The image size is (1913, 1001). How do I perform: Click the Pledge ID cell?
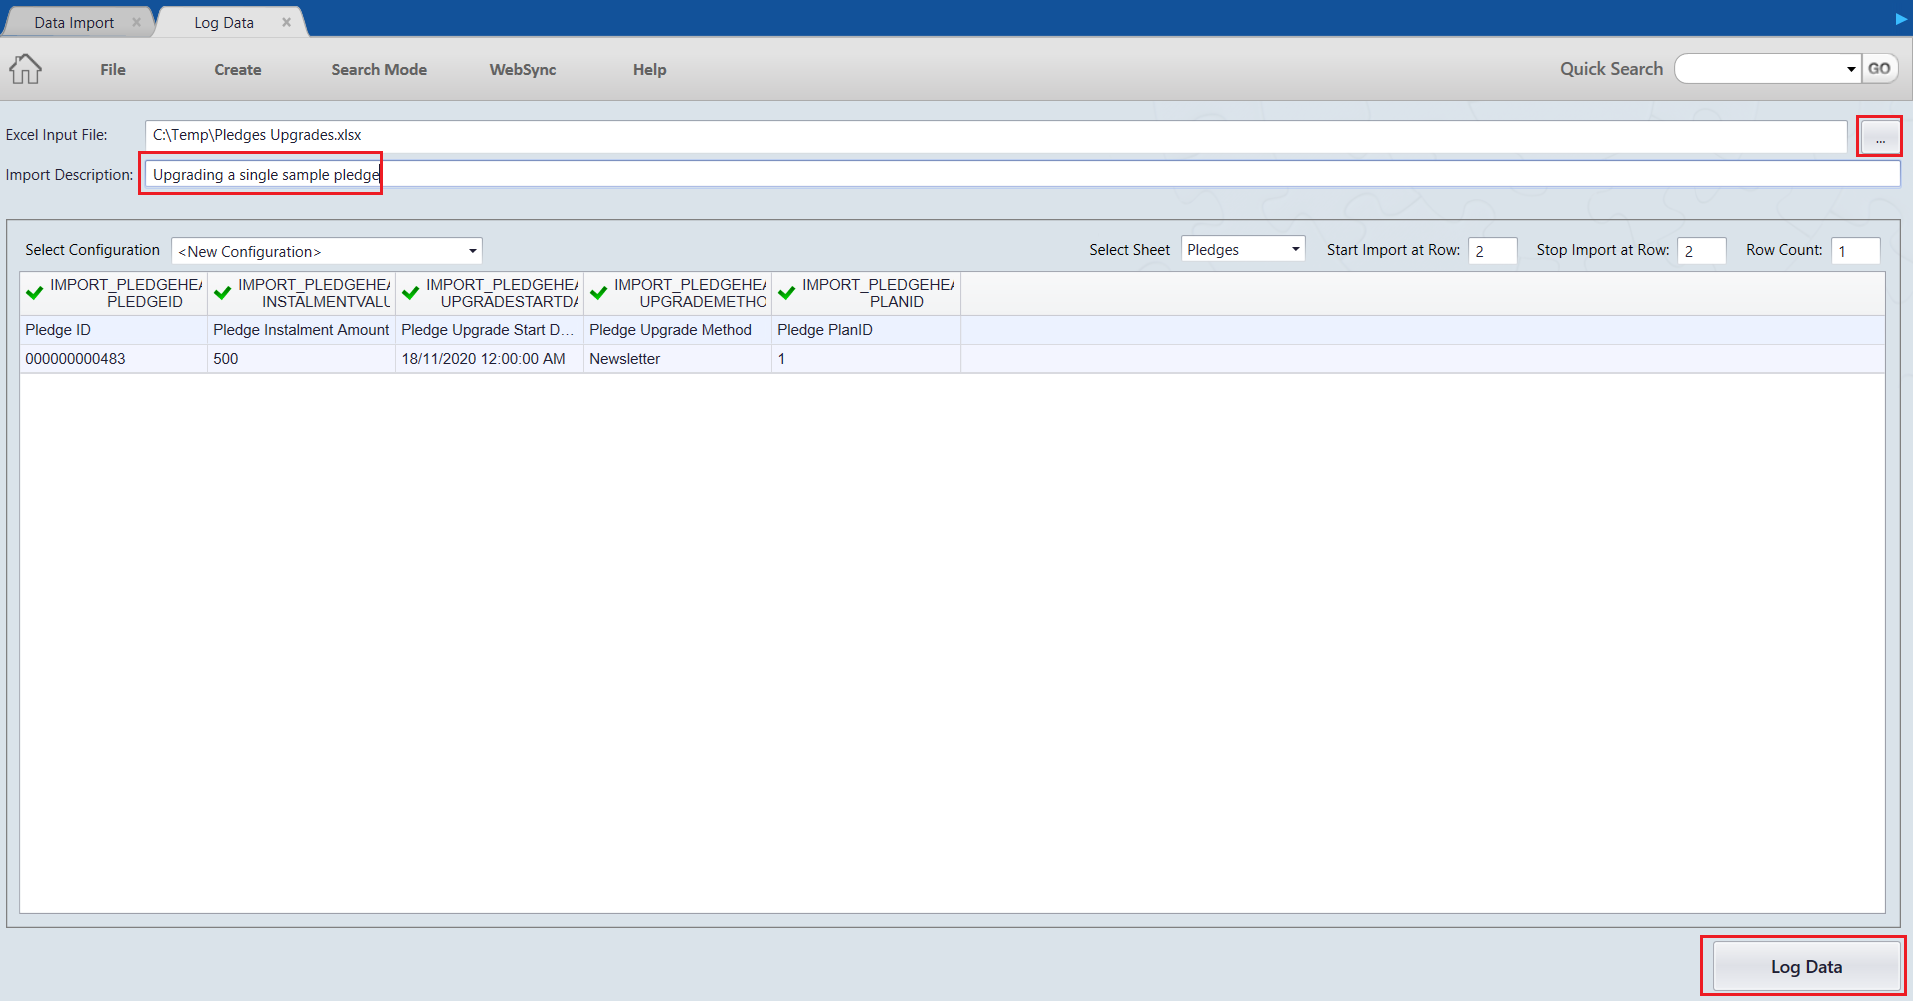(x=113, y=330)
